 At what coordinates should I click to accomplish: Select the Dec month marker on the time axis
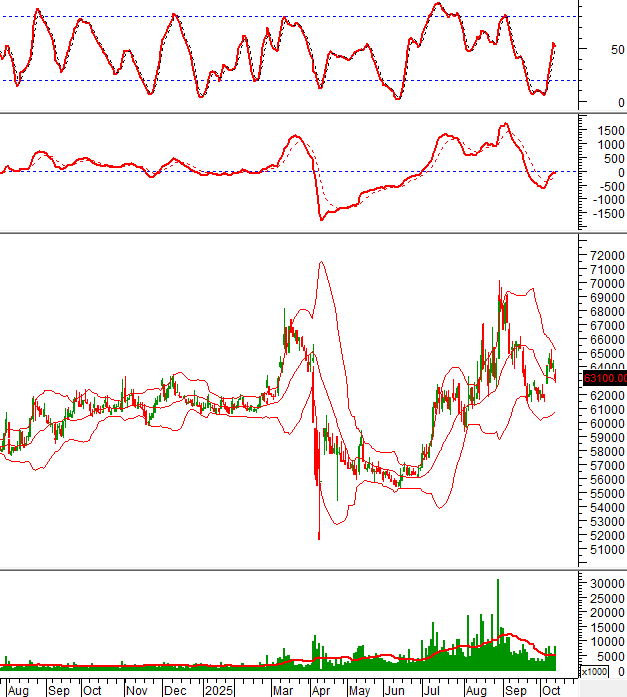click(x=175, y=690)
